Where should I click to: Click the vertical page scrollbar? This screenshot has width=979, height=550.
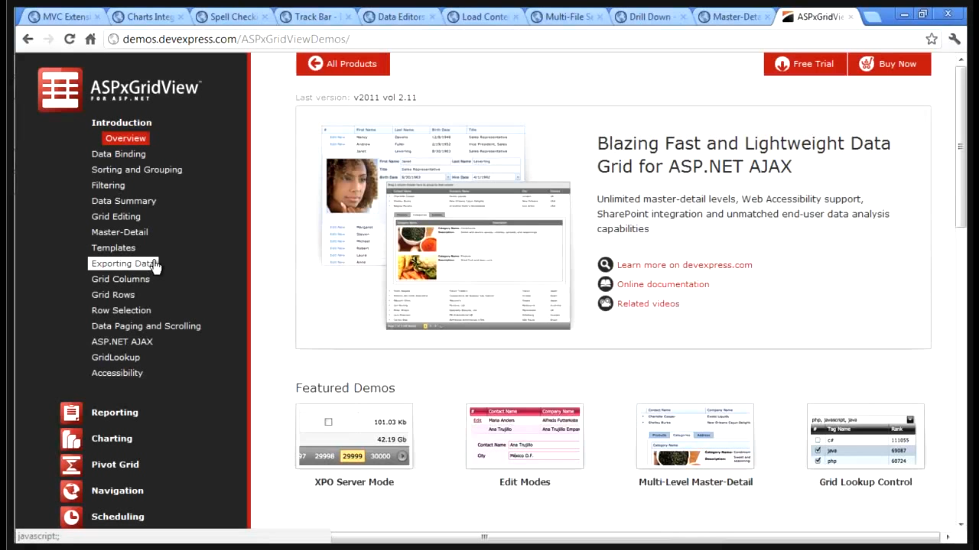tap(961, 147)
